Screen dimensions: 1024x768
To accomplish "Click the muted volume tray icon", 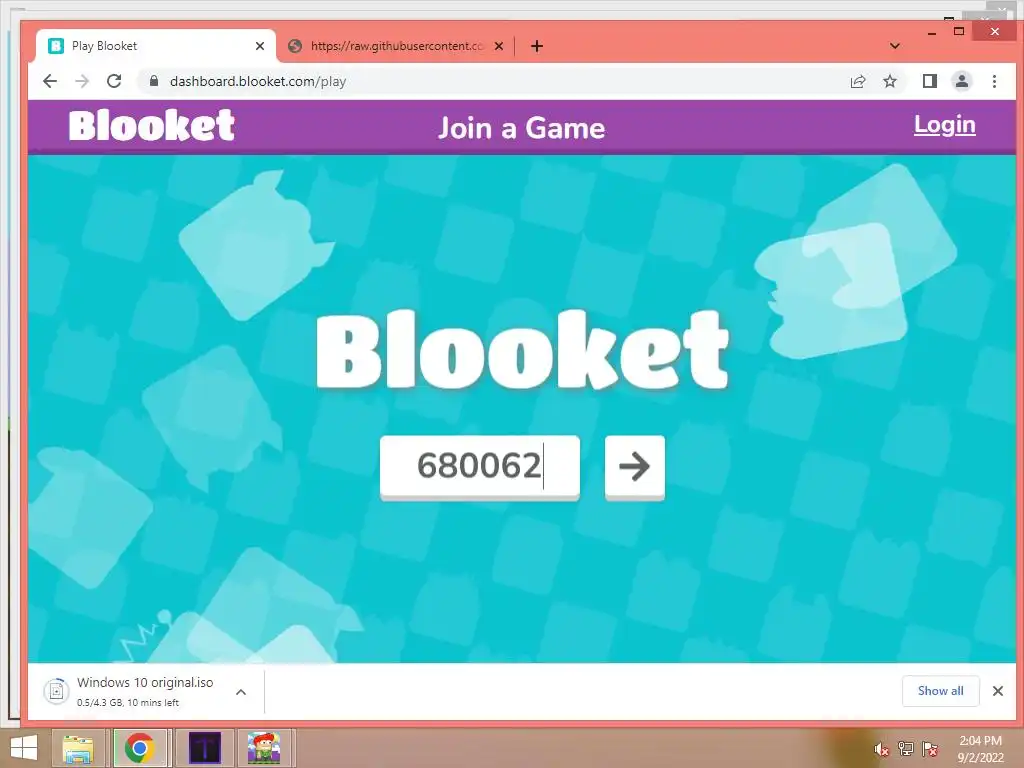I will 882,750.
